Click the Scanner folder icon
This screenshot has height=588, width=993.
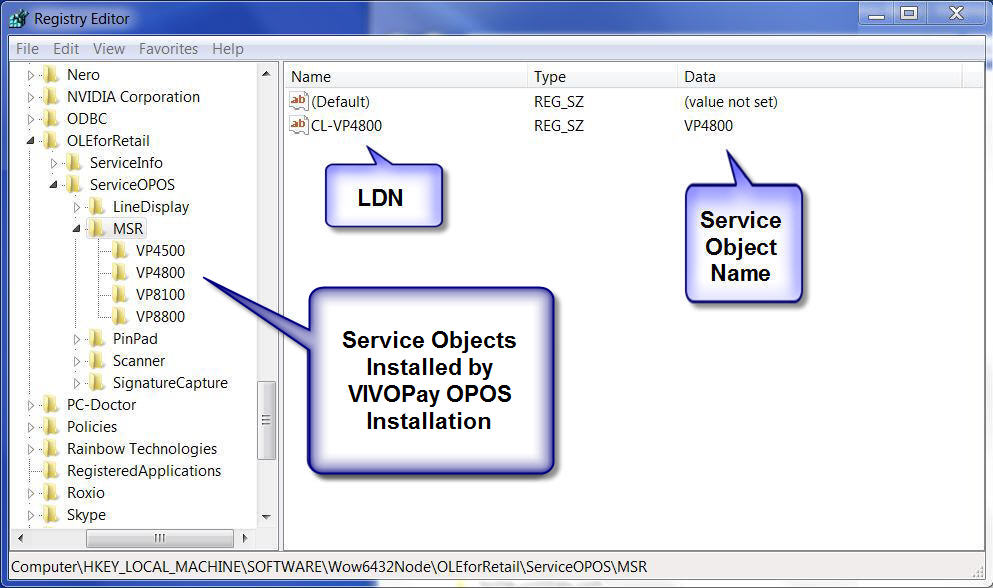[x=97, y=361]
